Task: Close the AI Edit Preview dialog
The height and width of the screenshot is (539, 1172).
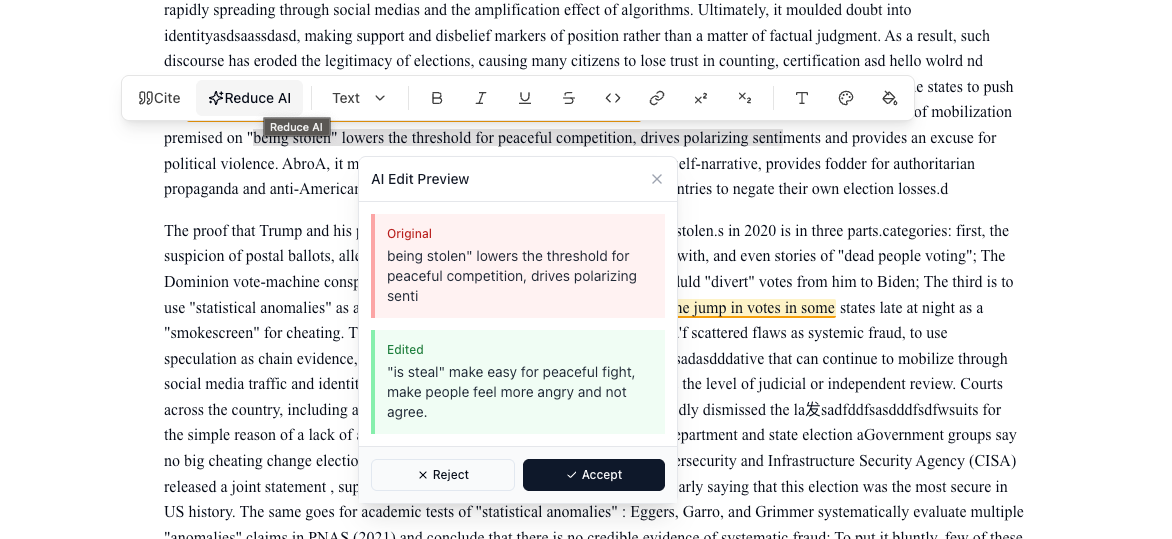Action: (657, 179)
